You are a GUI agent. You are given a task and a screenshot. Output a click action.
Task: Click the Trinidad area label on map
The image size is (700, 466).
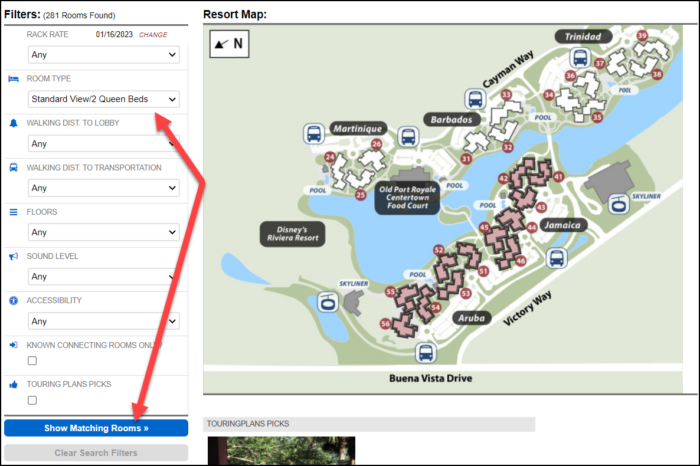[583, 37]
